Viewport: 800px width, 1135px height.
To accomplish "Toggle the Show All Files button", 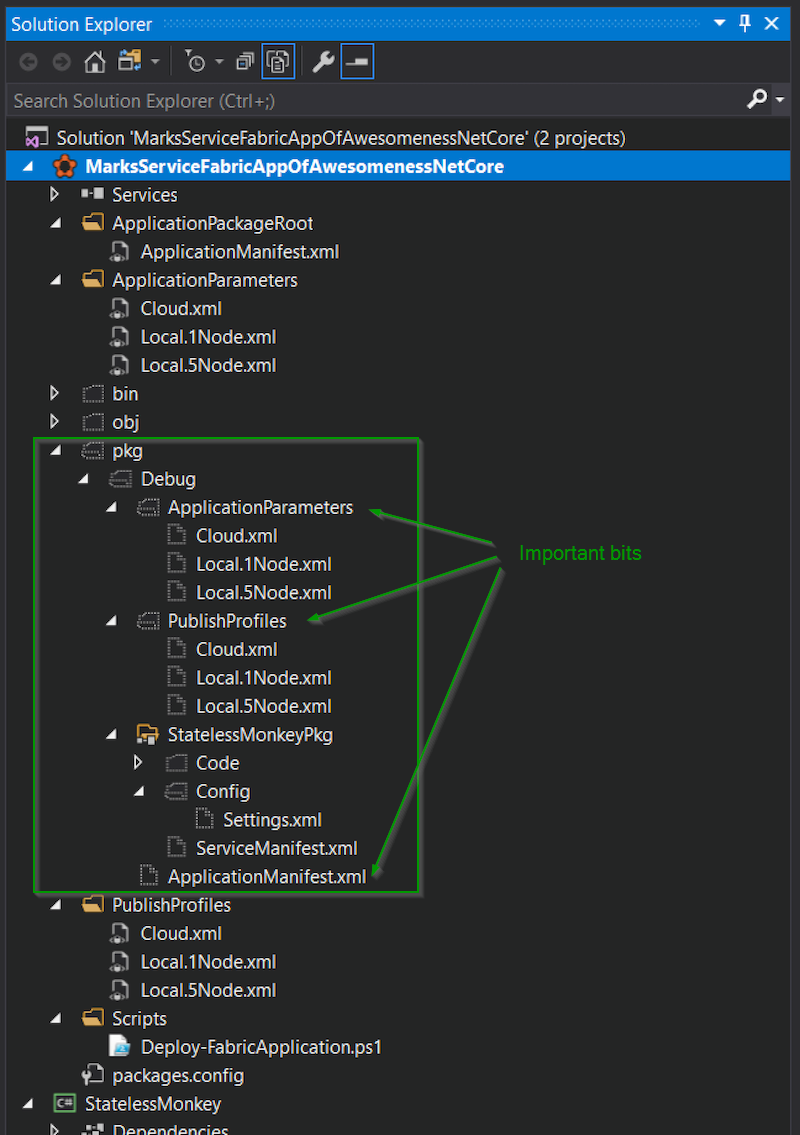I will point(278,62).
